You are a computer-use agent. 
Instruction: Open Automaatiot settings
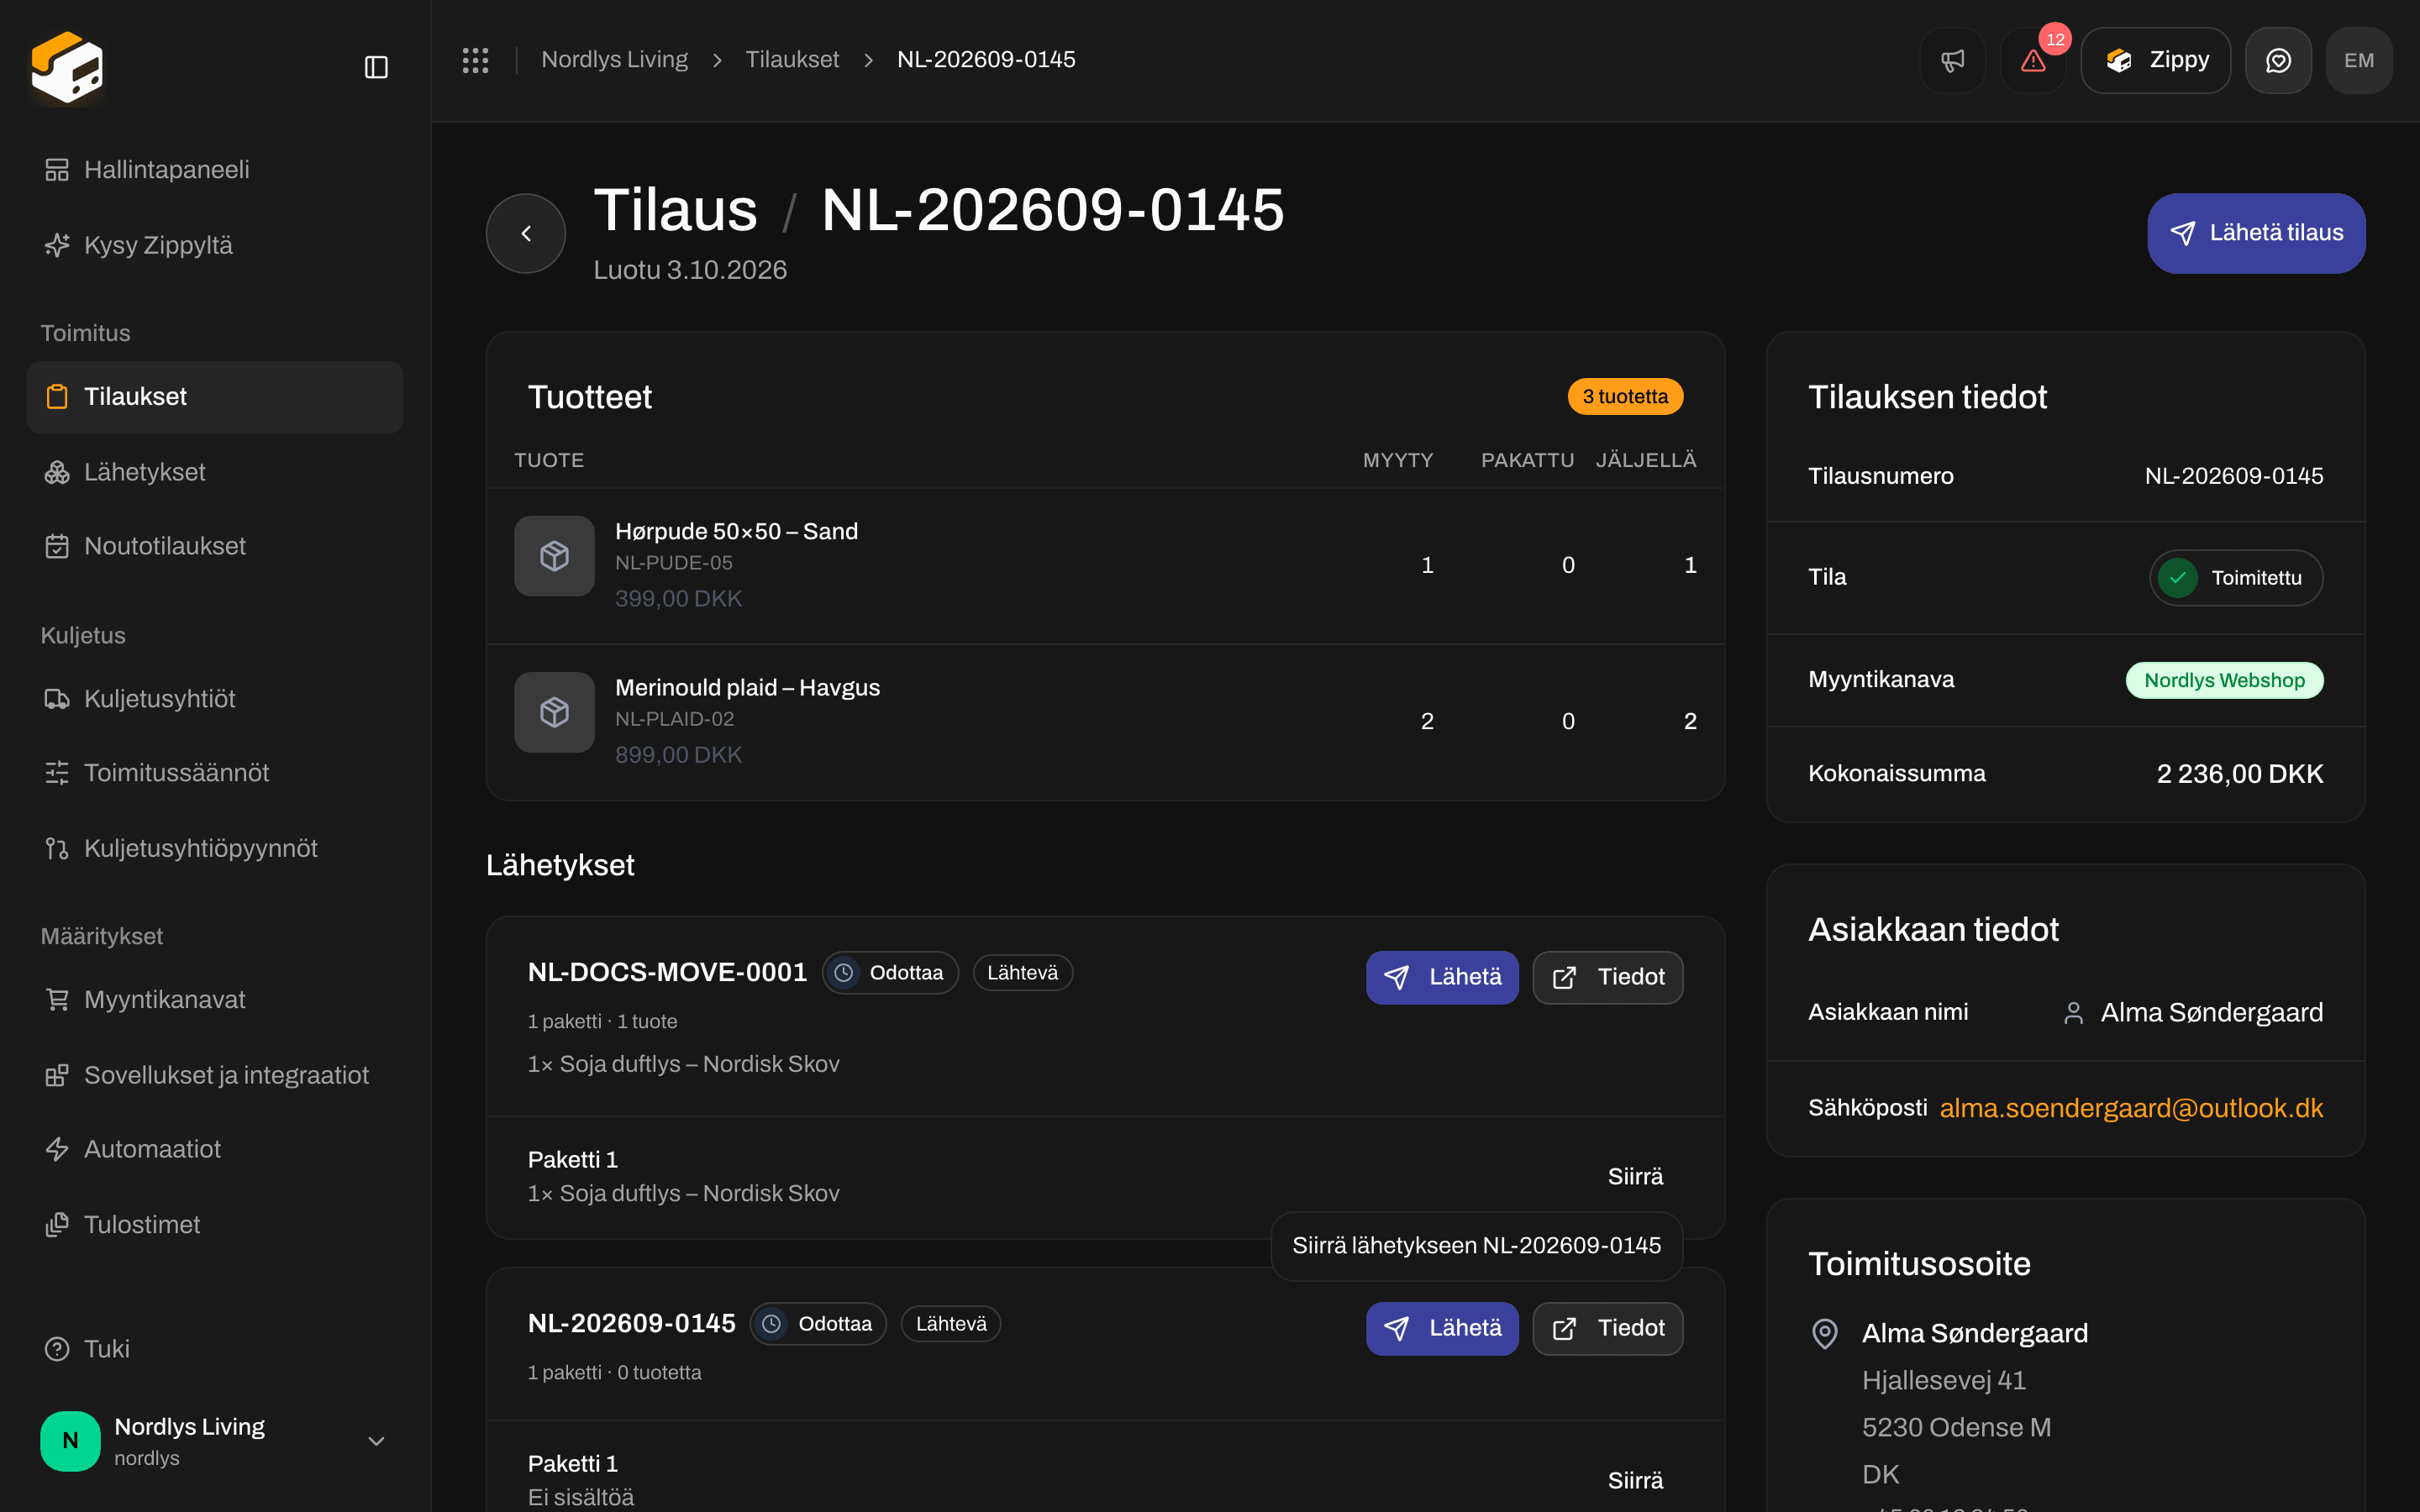click(215, 1149)
